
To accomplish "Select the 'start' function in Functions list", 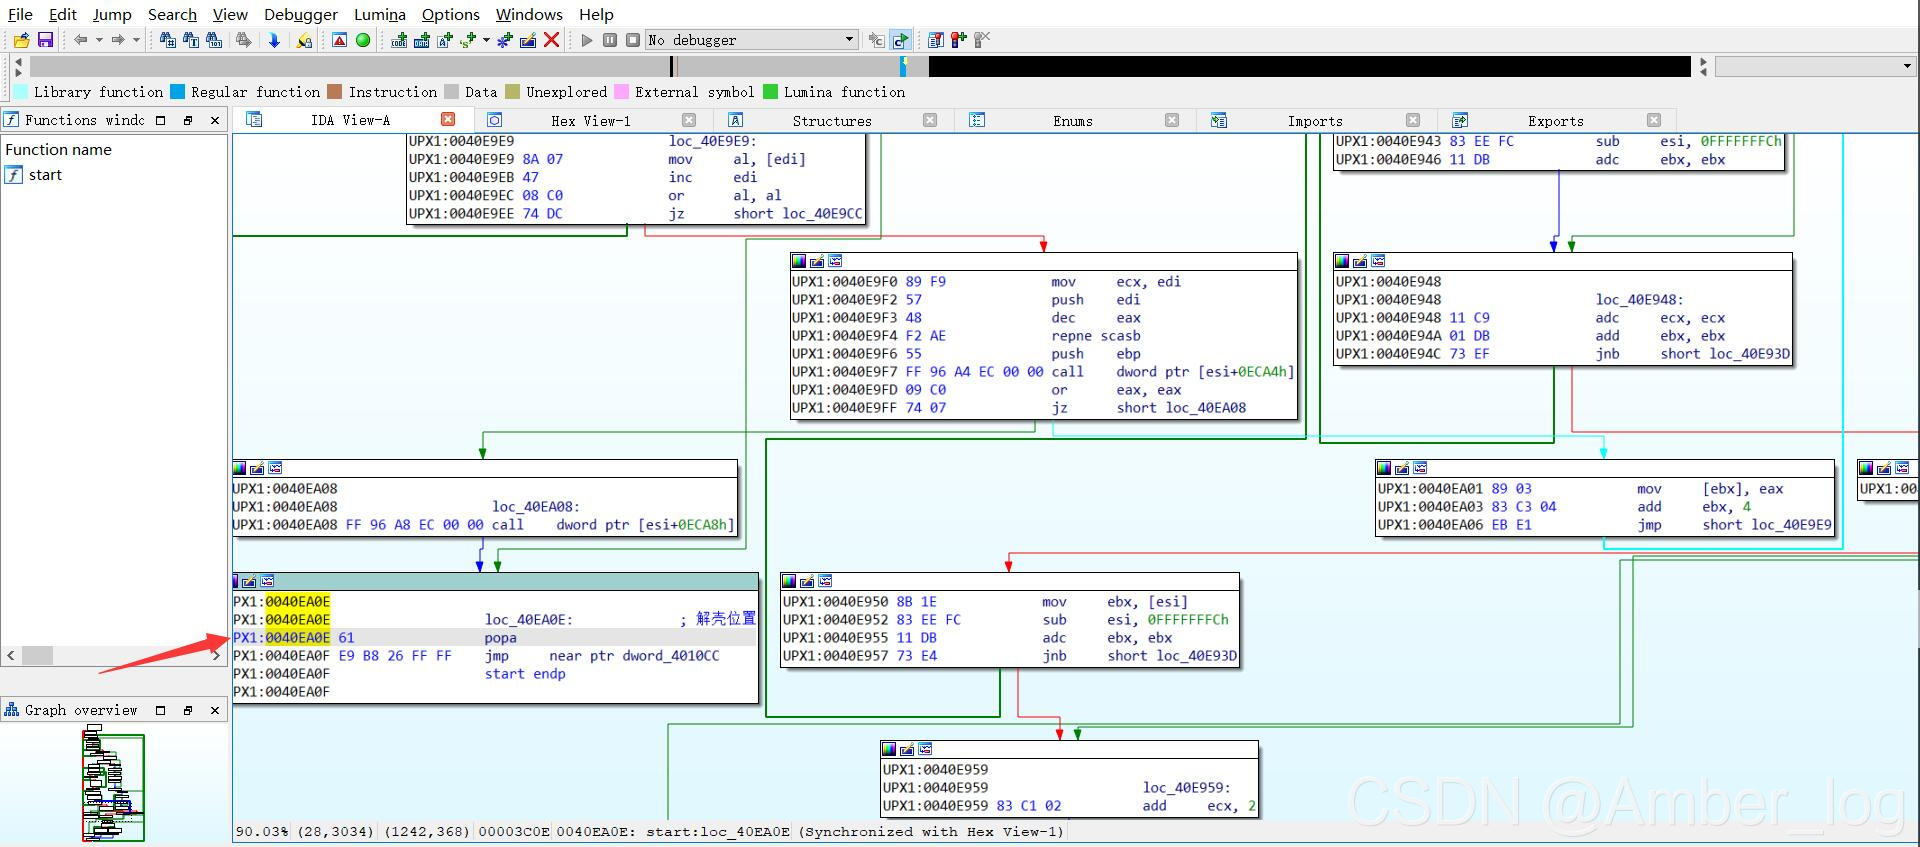I will 45,175.
